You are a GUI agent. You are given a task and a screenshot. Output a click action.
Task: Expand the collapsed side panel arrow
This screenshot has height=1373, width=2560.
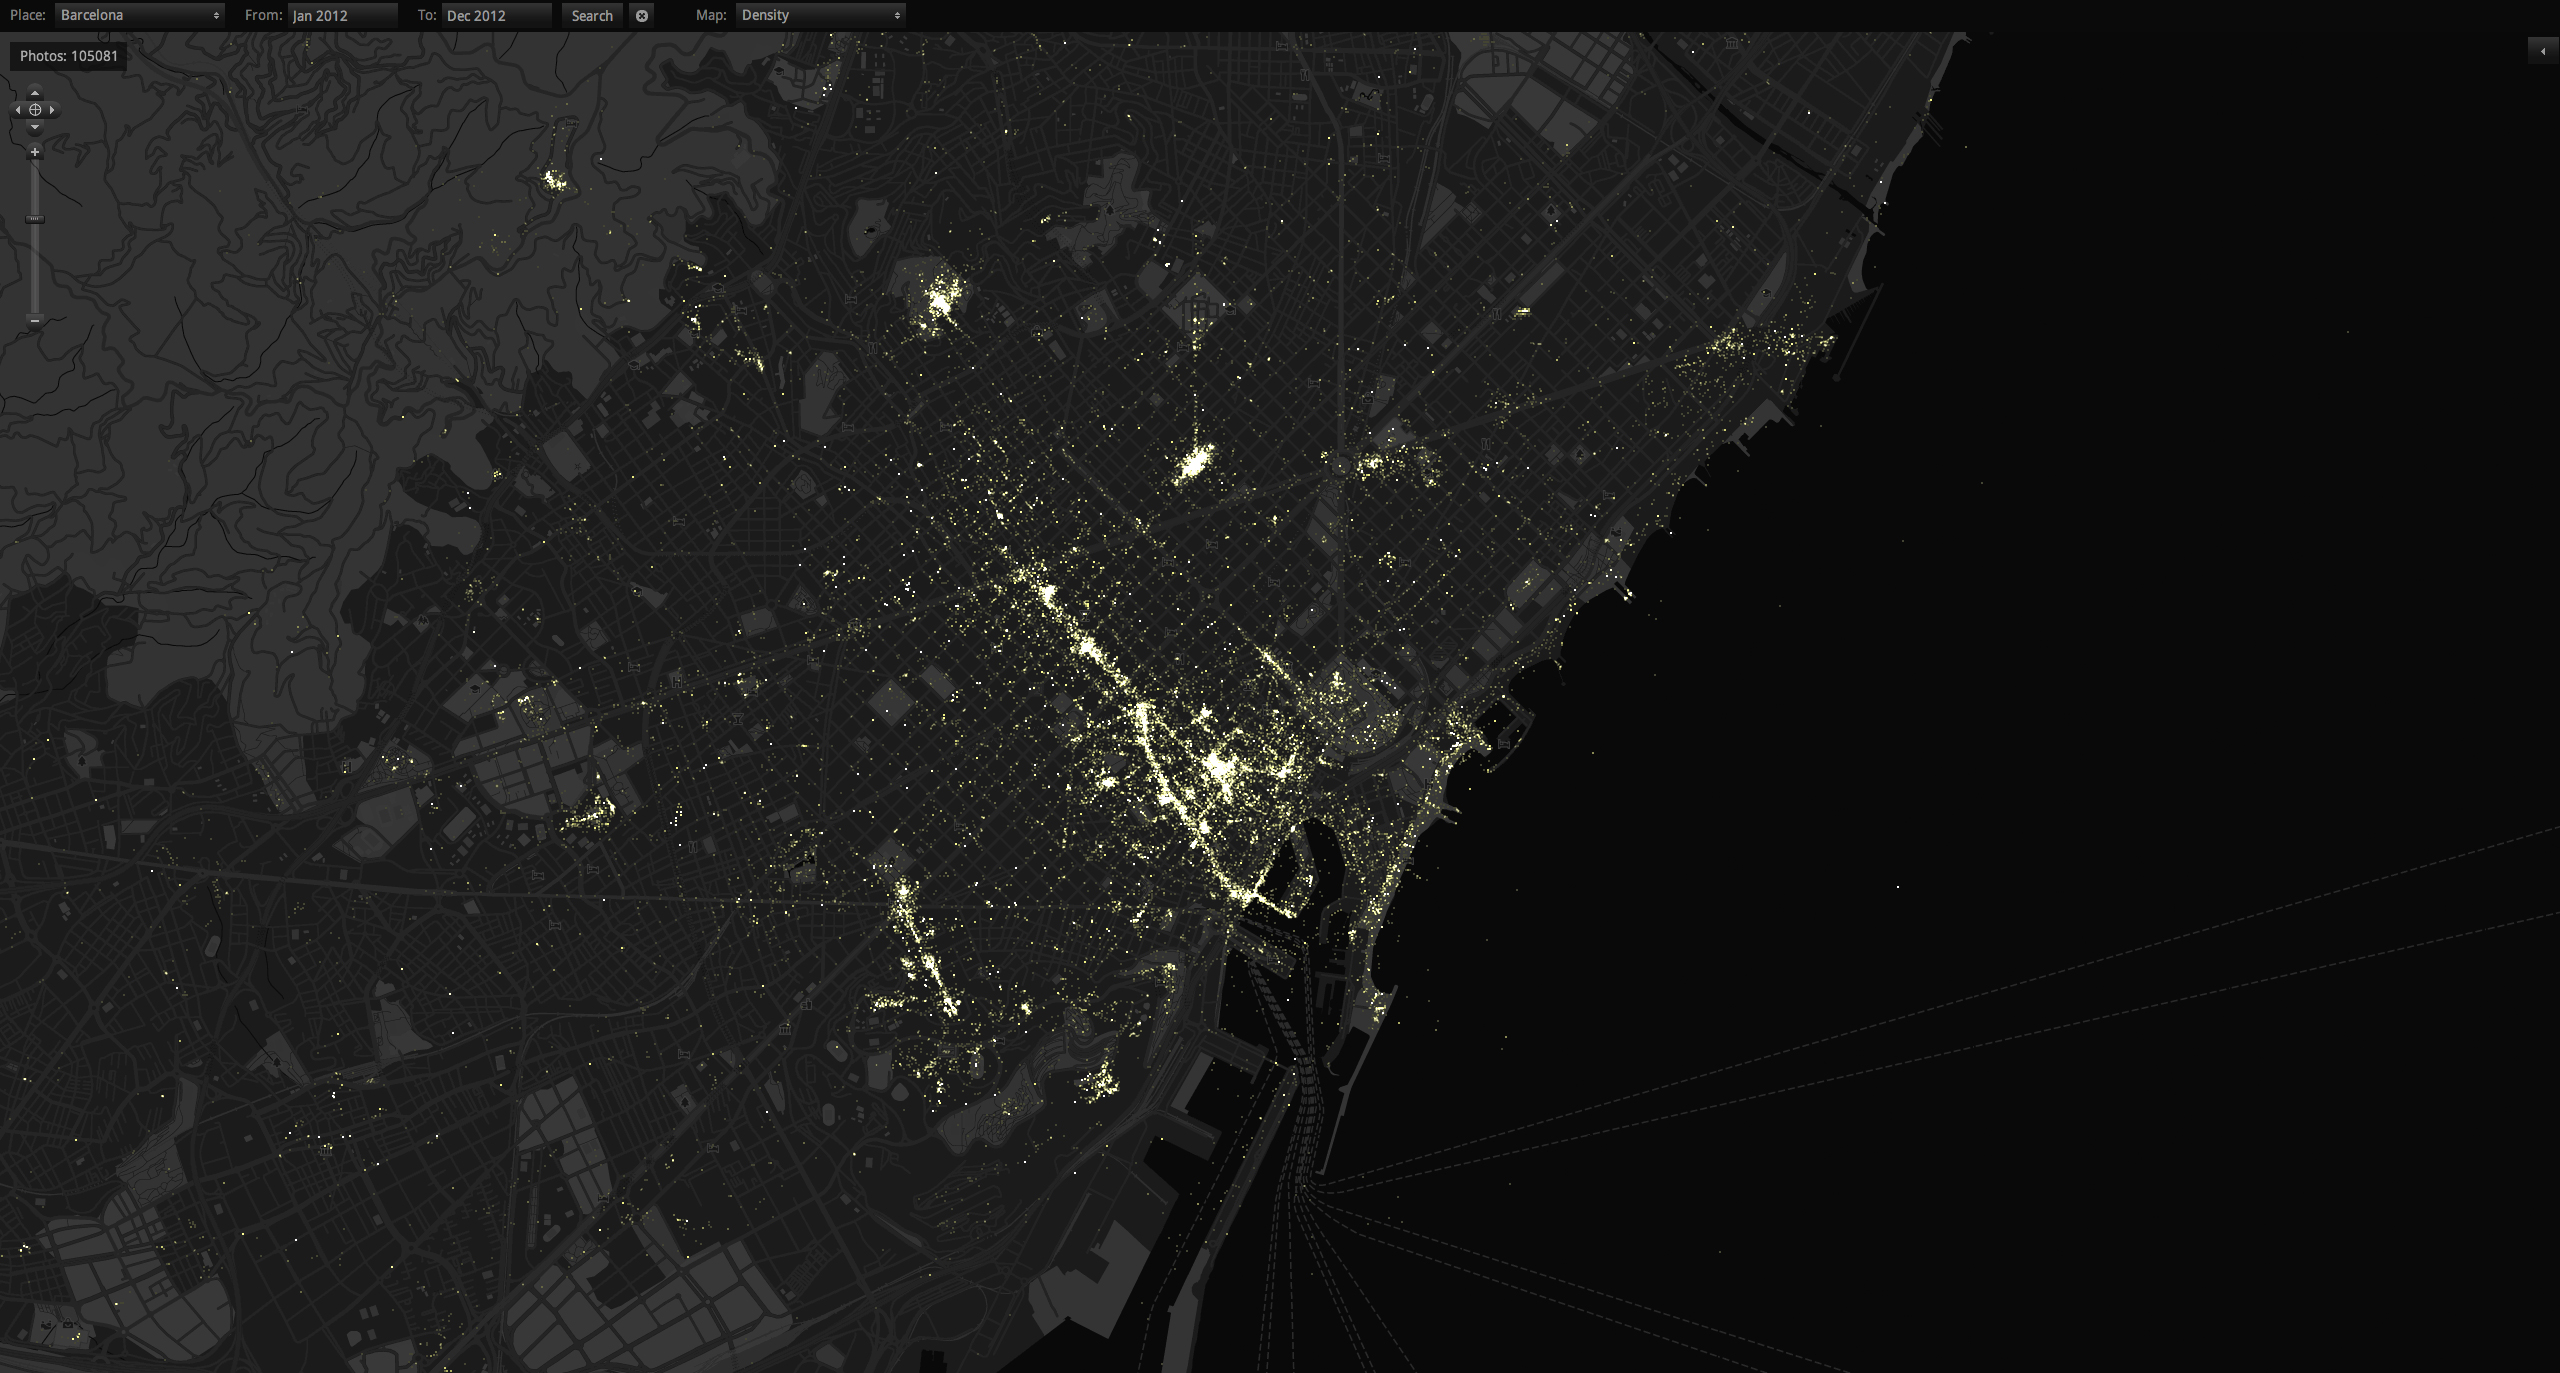[2543, 51]
